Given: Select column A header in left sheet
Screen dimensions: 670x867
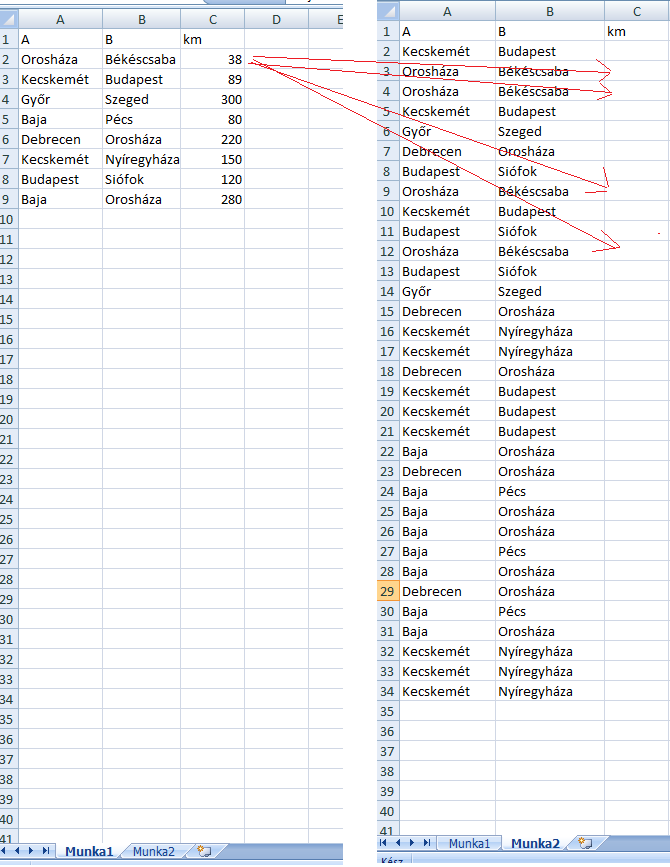Looking at the screenshot, I should click(60, 19).
